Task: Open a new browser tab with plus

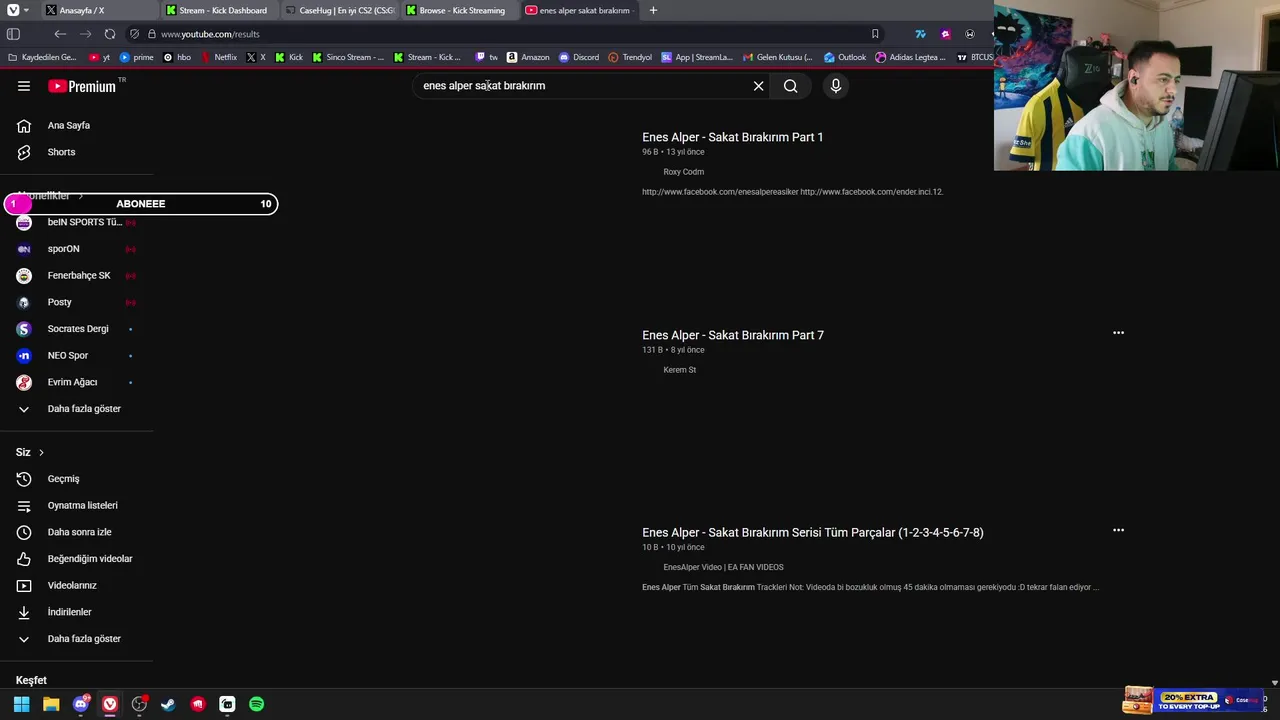Action: 653,10
